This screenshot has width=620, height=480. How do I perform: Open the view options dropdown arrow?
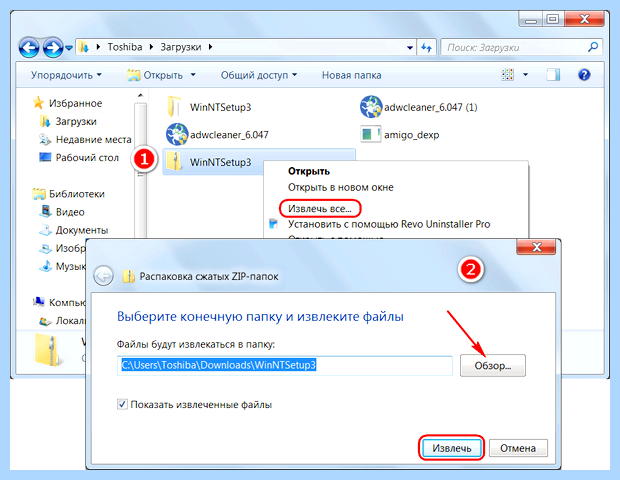pyautogui.click(x=525, y=74)
